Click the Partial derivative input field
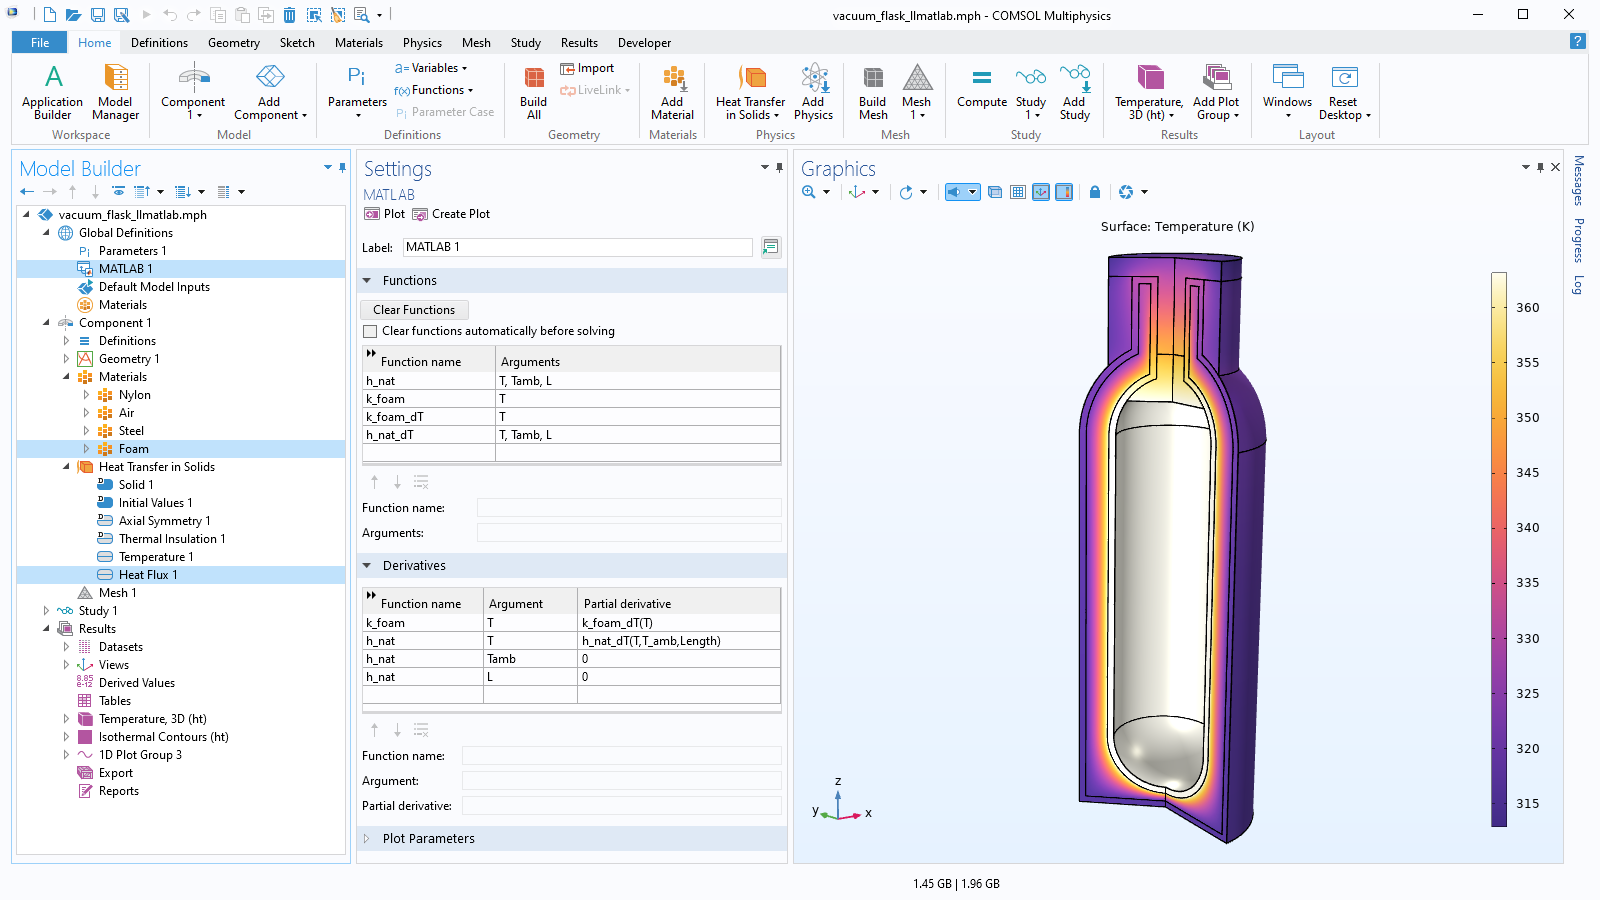1600x900 pixels. 622,806
